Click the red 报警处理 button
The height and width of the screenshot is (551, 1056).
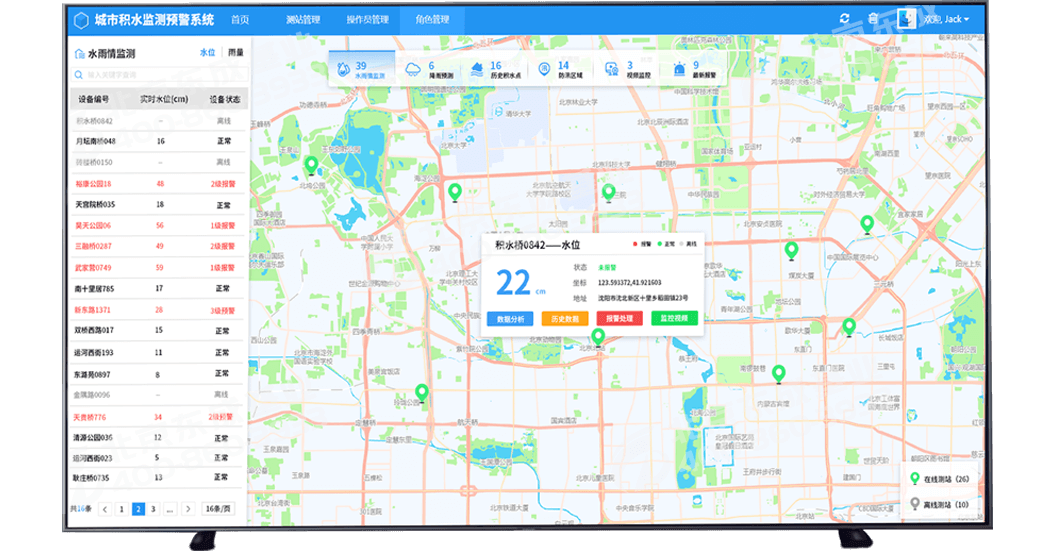pyautogui.click(x=620, y=318)
